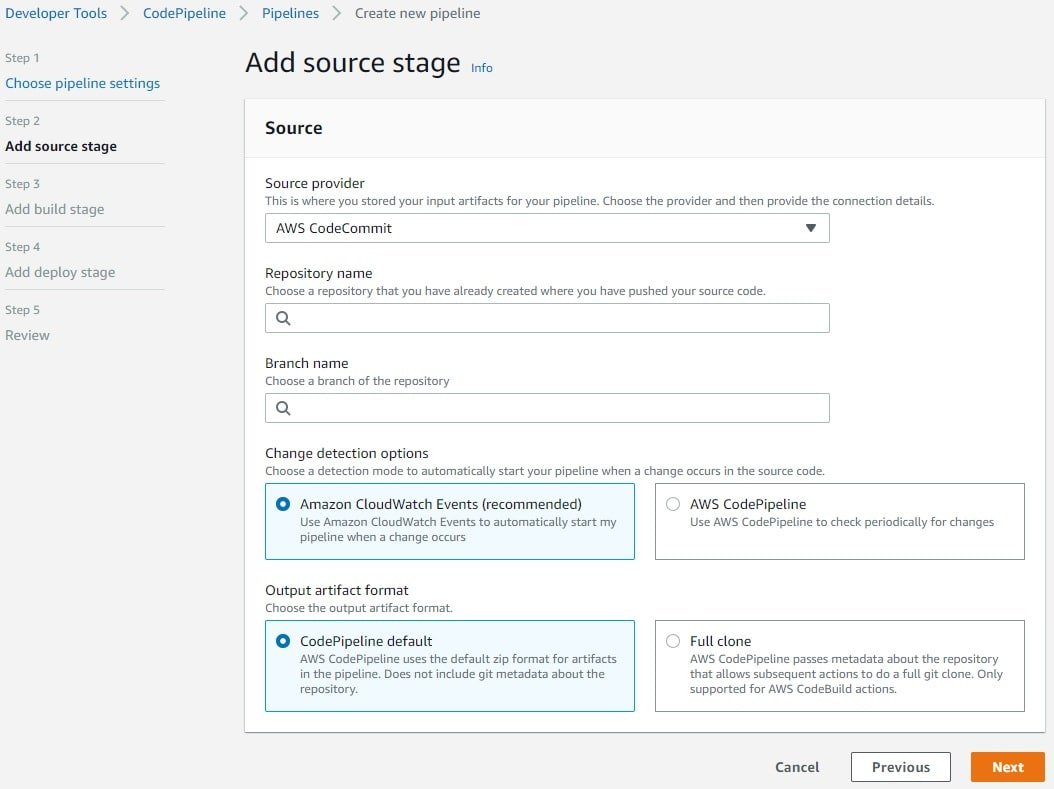Click the search icon in Repository name field
Viewport: 1054px width, 789px height.
[x=283, y=318]
